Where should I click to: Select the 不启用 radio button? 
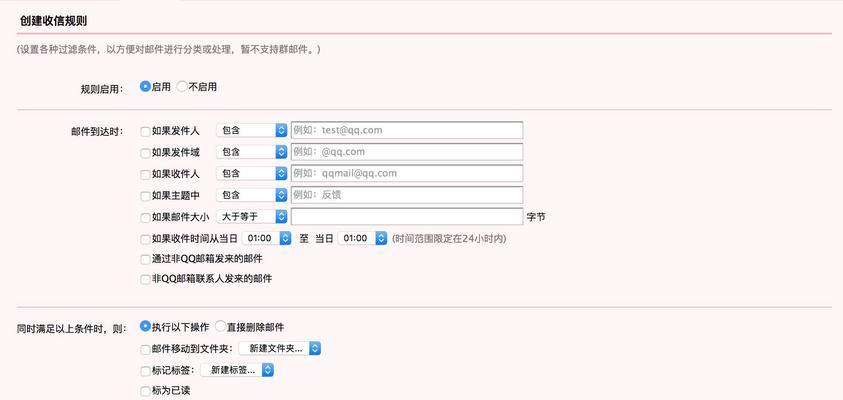coord(182,87)
